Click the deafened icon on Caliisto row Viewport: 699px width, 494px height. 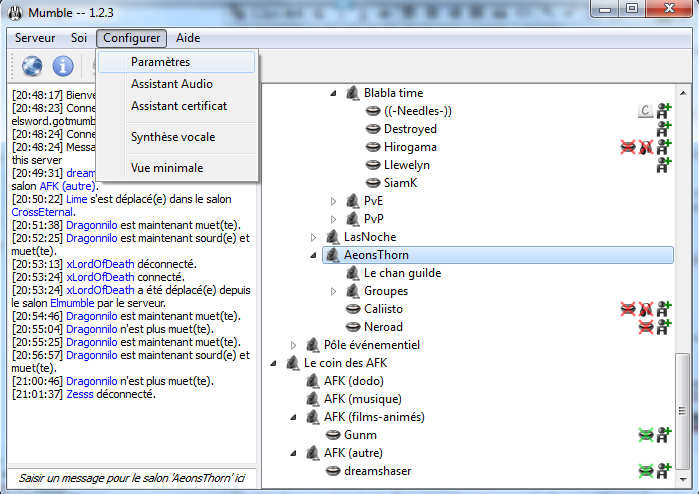coord(646,309)
